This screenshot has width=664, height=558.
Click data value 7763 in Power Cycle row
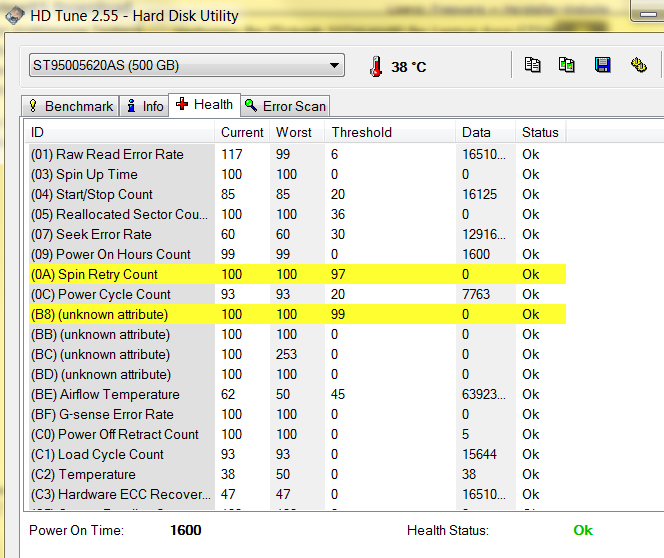coord(476,294)
